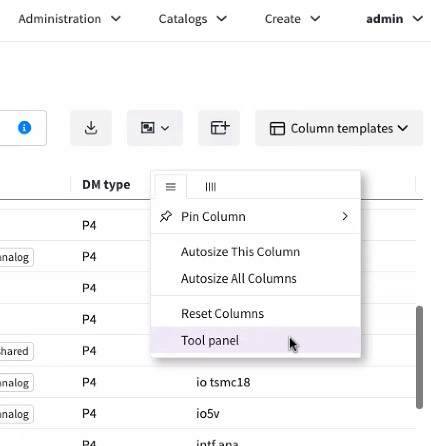Open the Create menu
This screenshot has height=446, width=431.
click(x=292, y=19)
